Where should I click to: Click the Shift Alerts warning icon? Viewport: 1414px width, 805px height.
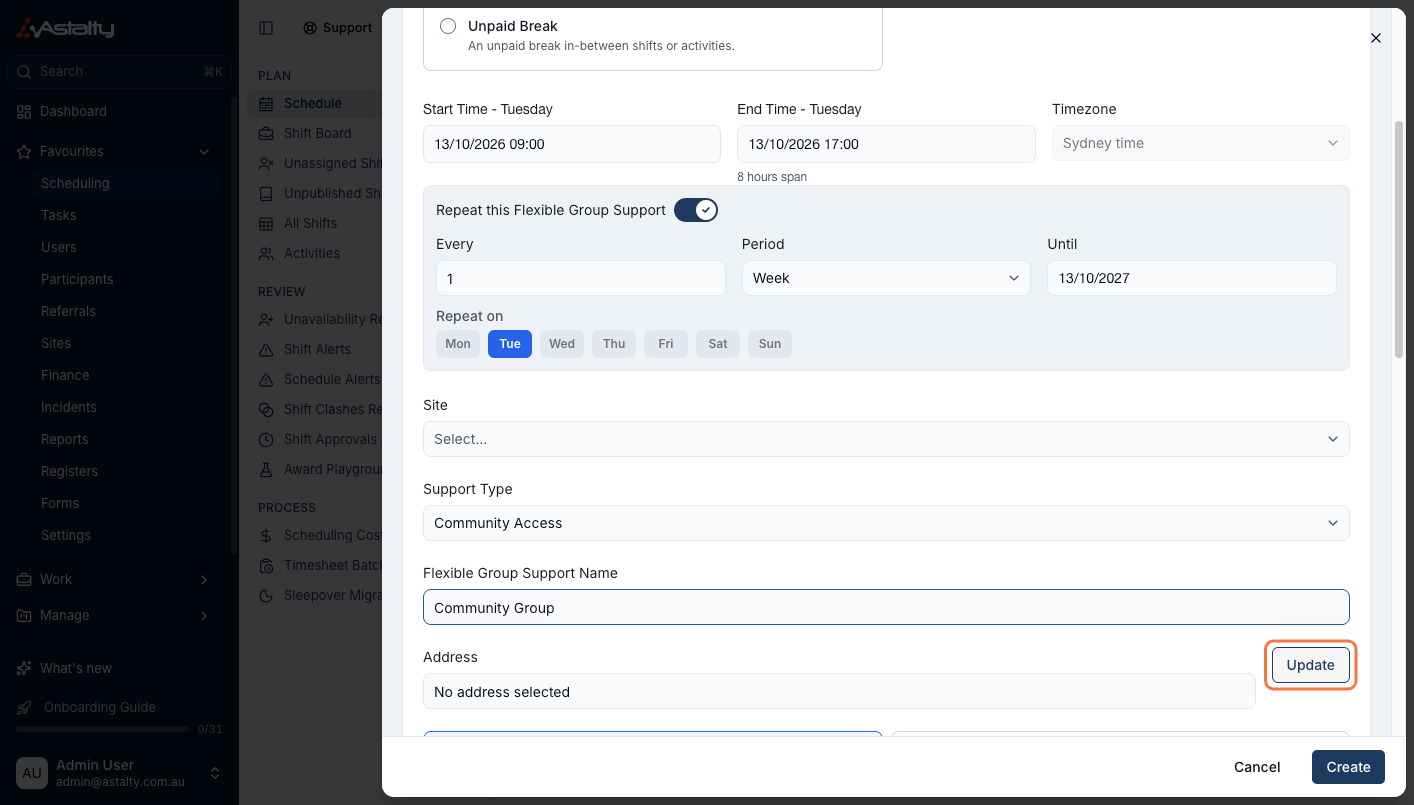click(x=266, y=349)
